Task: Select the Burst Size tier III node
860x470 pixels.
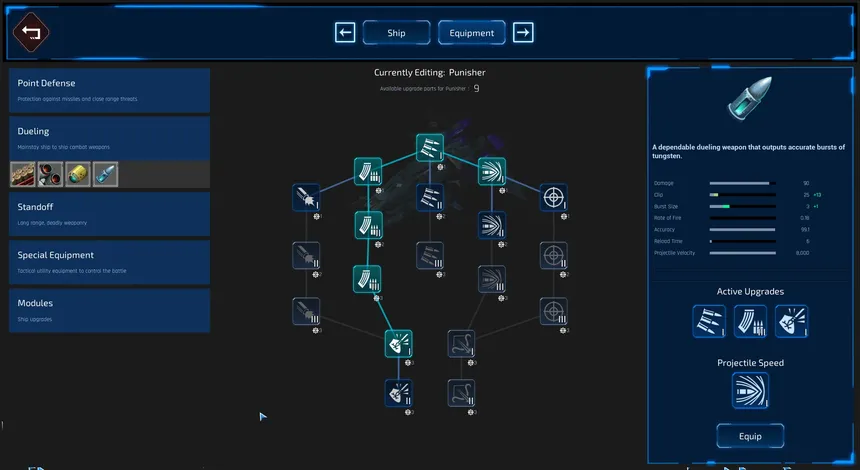Action: (430, 256)
